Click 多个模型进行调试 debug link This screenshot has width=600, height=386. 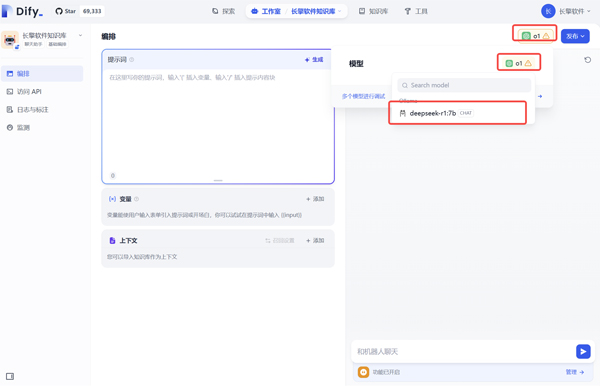click(363, 96)
